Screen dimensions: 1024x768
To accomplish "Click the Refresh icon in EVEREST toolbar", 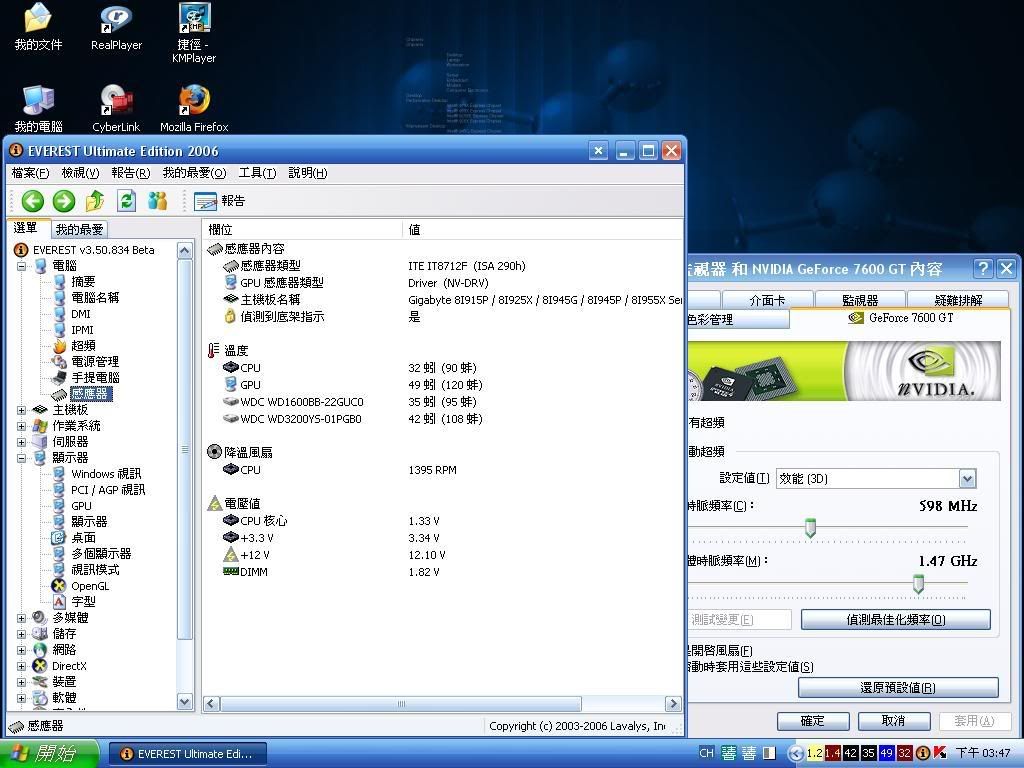I will [x=126, y=201].
